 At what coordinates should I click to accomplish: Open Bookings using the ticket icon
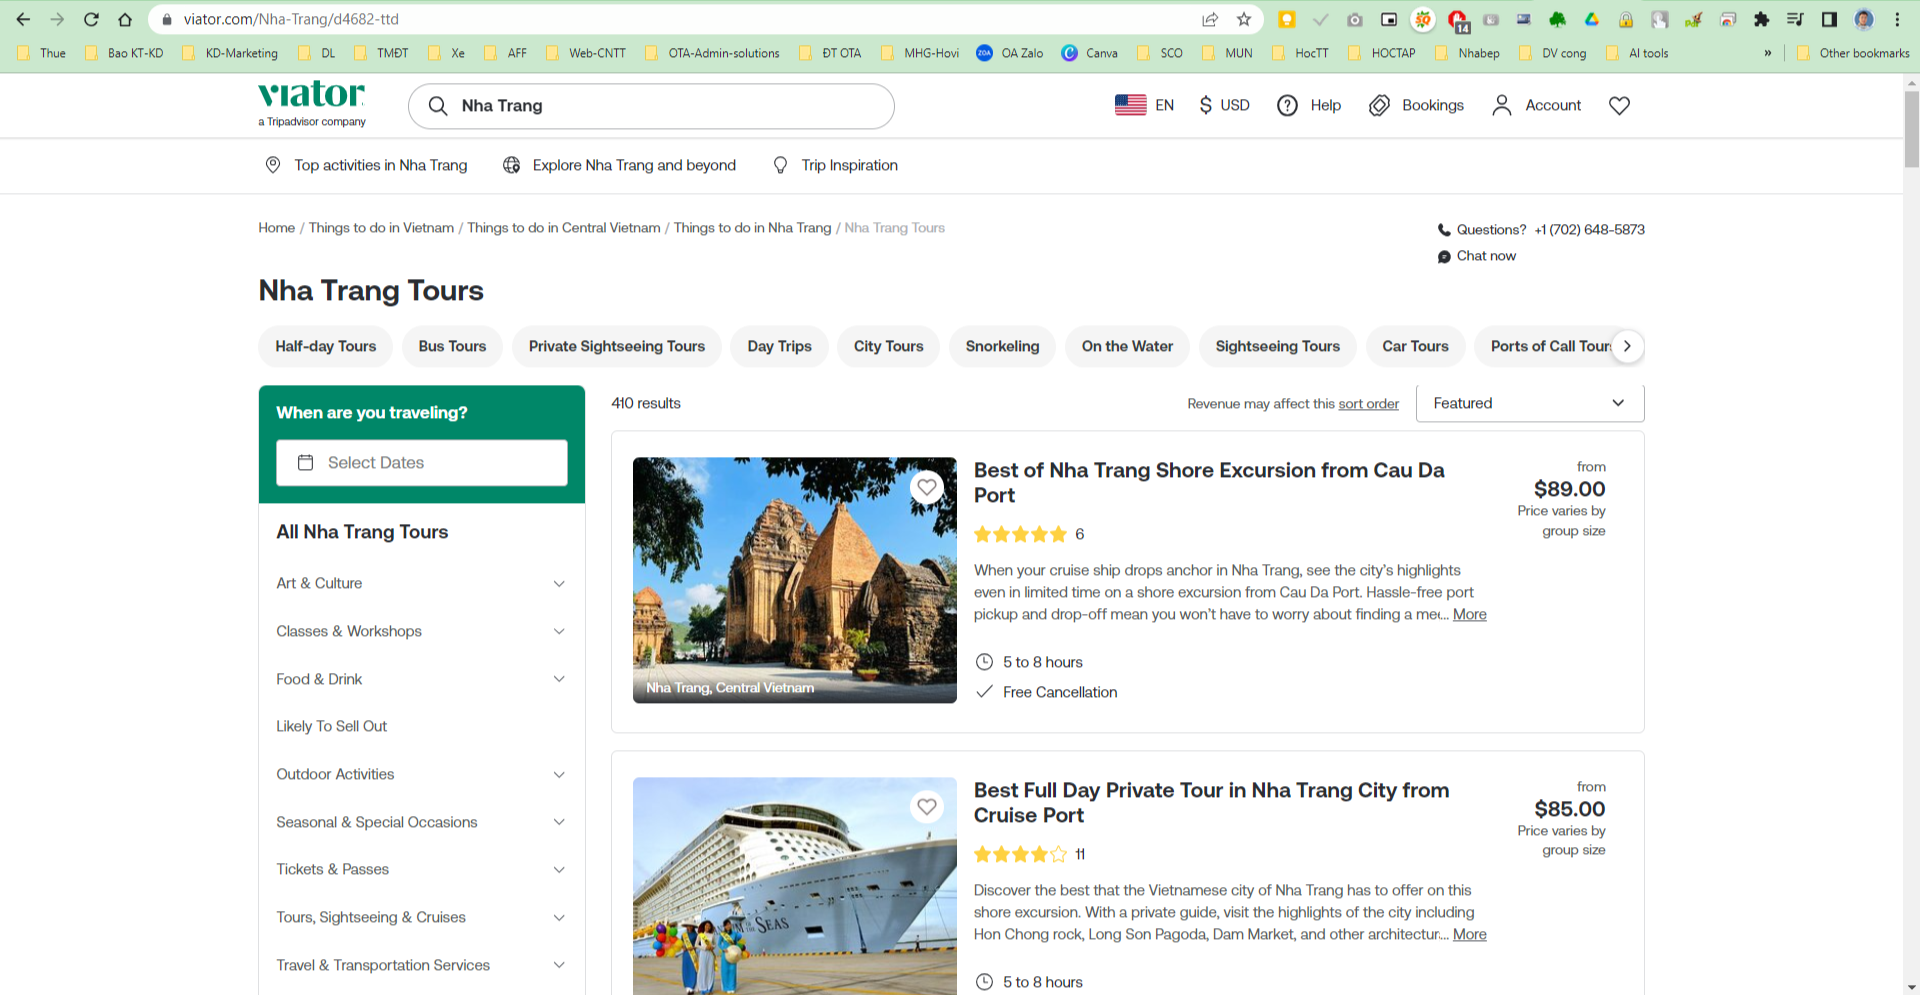[x=1380, y=105]
